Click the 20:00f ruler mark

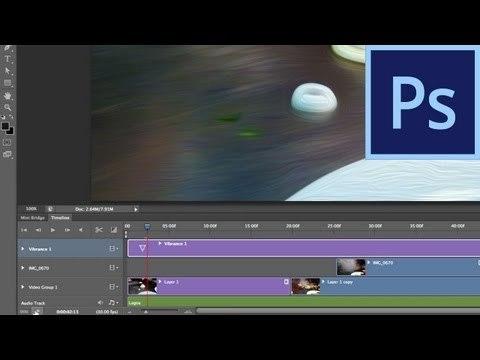point(293,226)
